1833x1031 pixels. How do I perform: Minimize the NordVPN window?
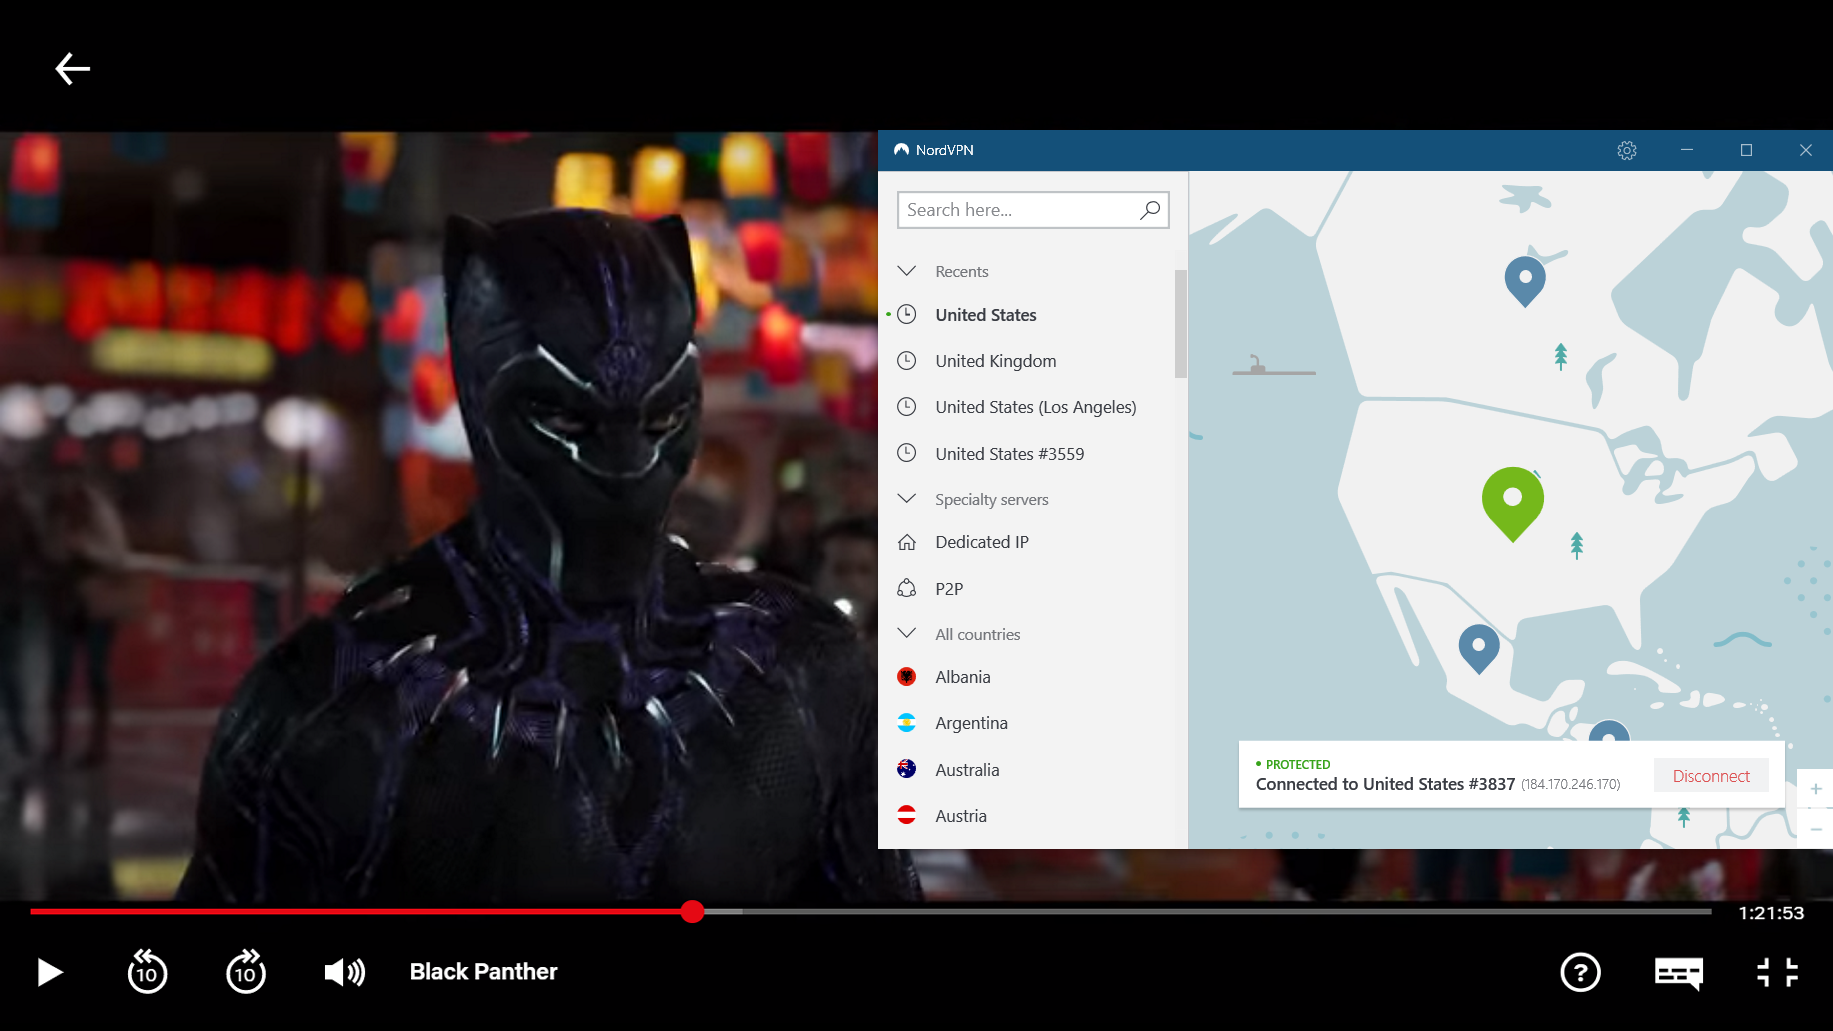[x=1687, y=150]
